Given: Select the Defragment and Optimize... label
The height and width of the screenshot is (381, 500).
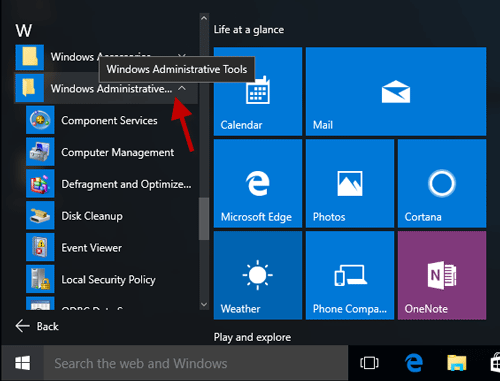Looking at the screenshot, I should (x=126, y=184).
